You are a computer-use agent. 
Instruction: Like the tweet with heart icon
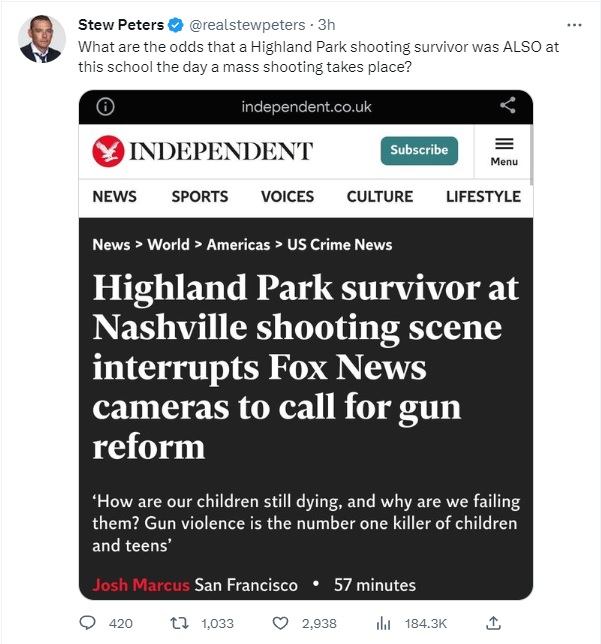point(281,623)
